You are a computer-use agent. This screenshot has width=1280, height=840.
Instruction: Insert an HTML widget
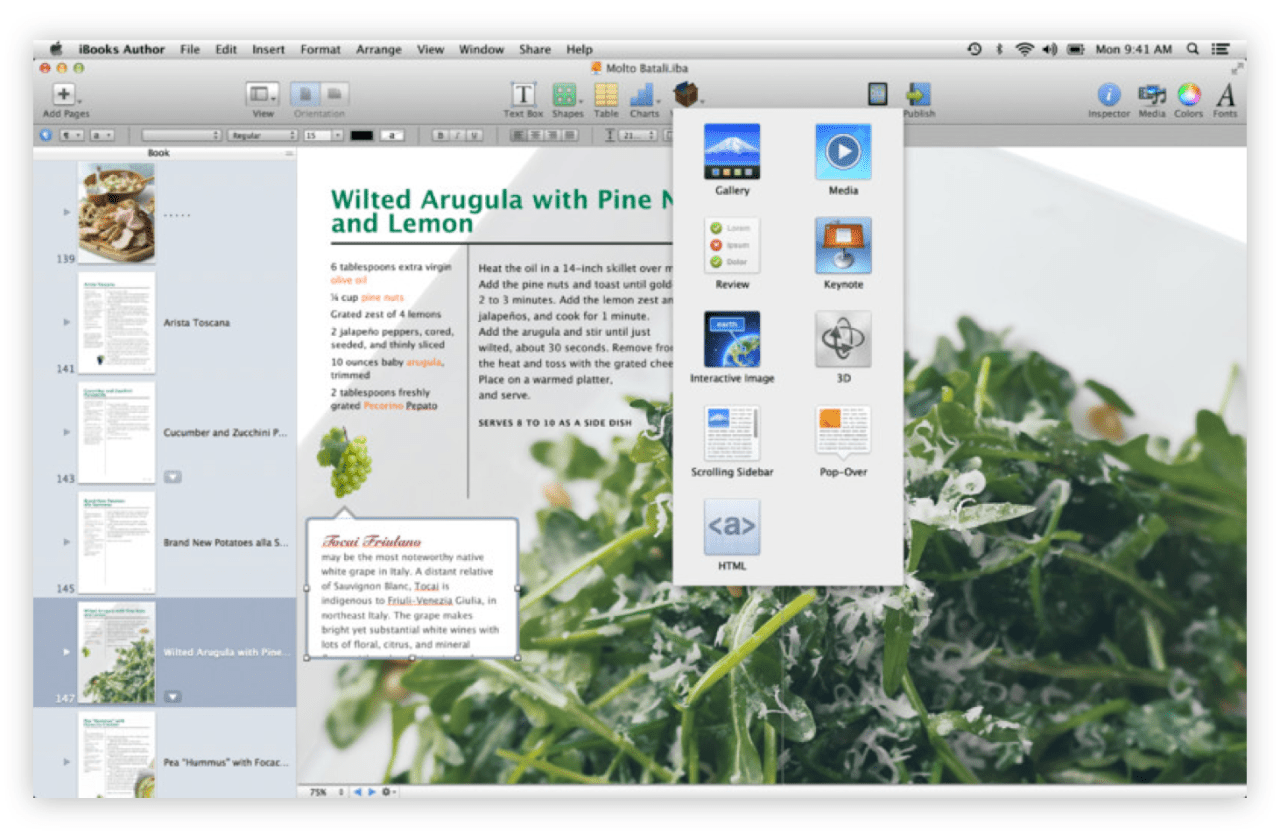point(732,527)
